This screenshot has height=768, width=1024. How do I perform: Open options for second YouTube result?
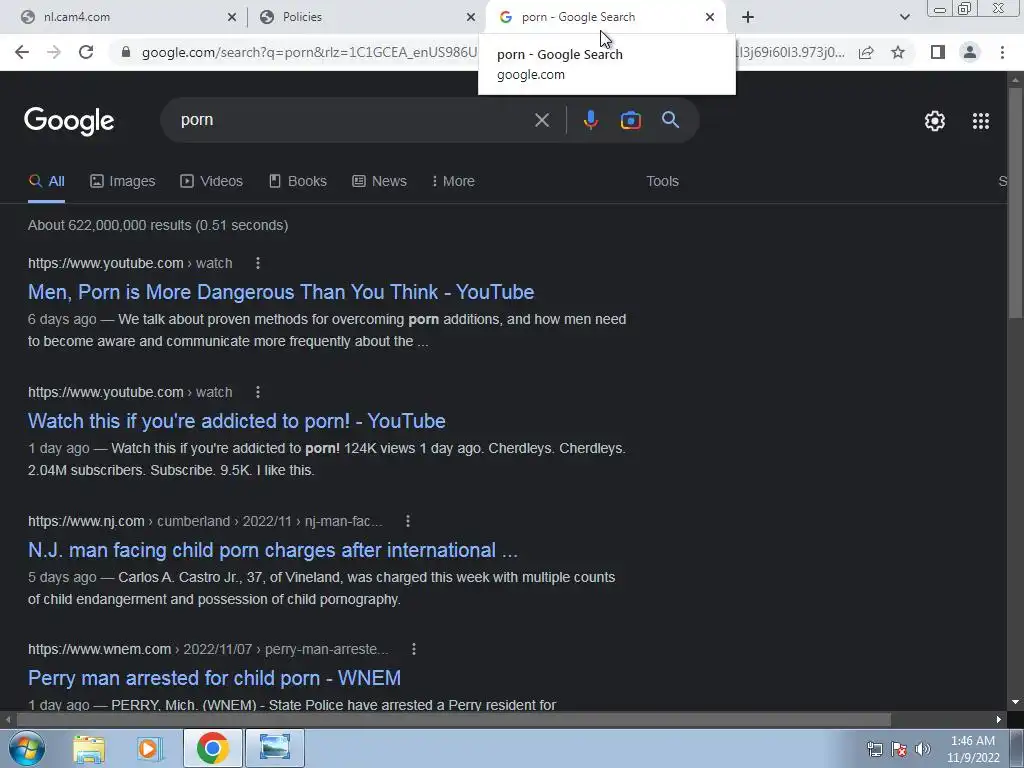pyautogui.click(x=258, y=392)
